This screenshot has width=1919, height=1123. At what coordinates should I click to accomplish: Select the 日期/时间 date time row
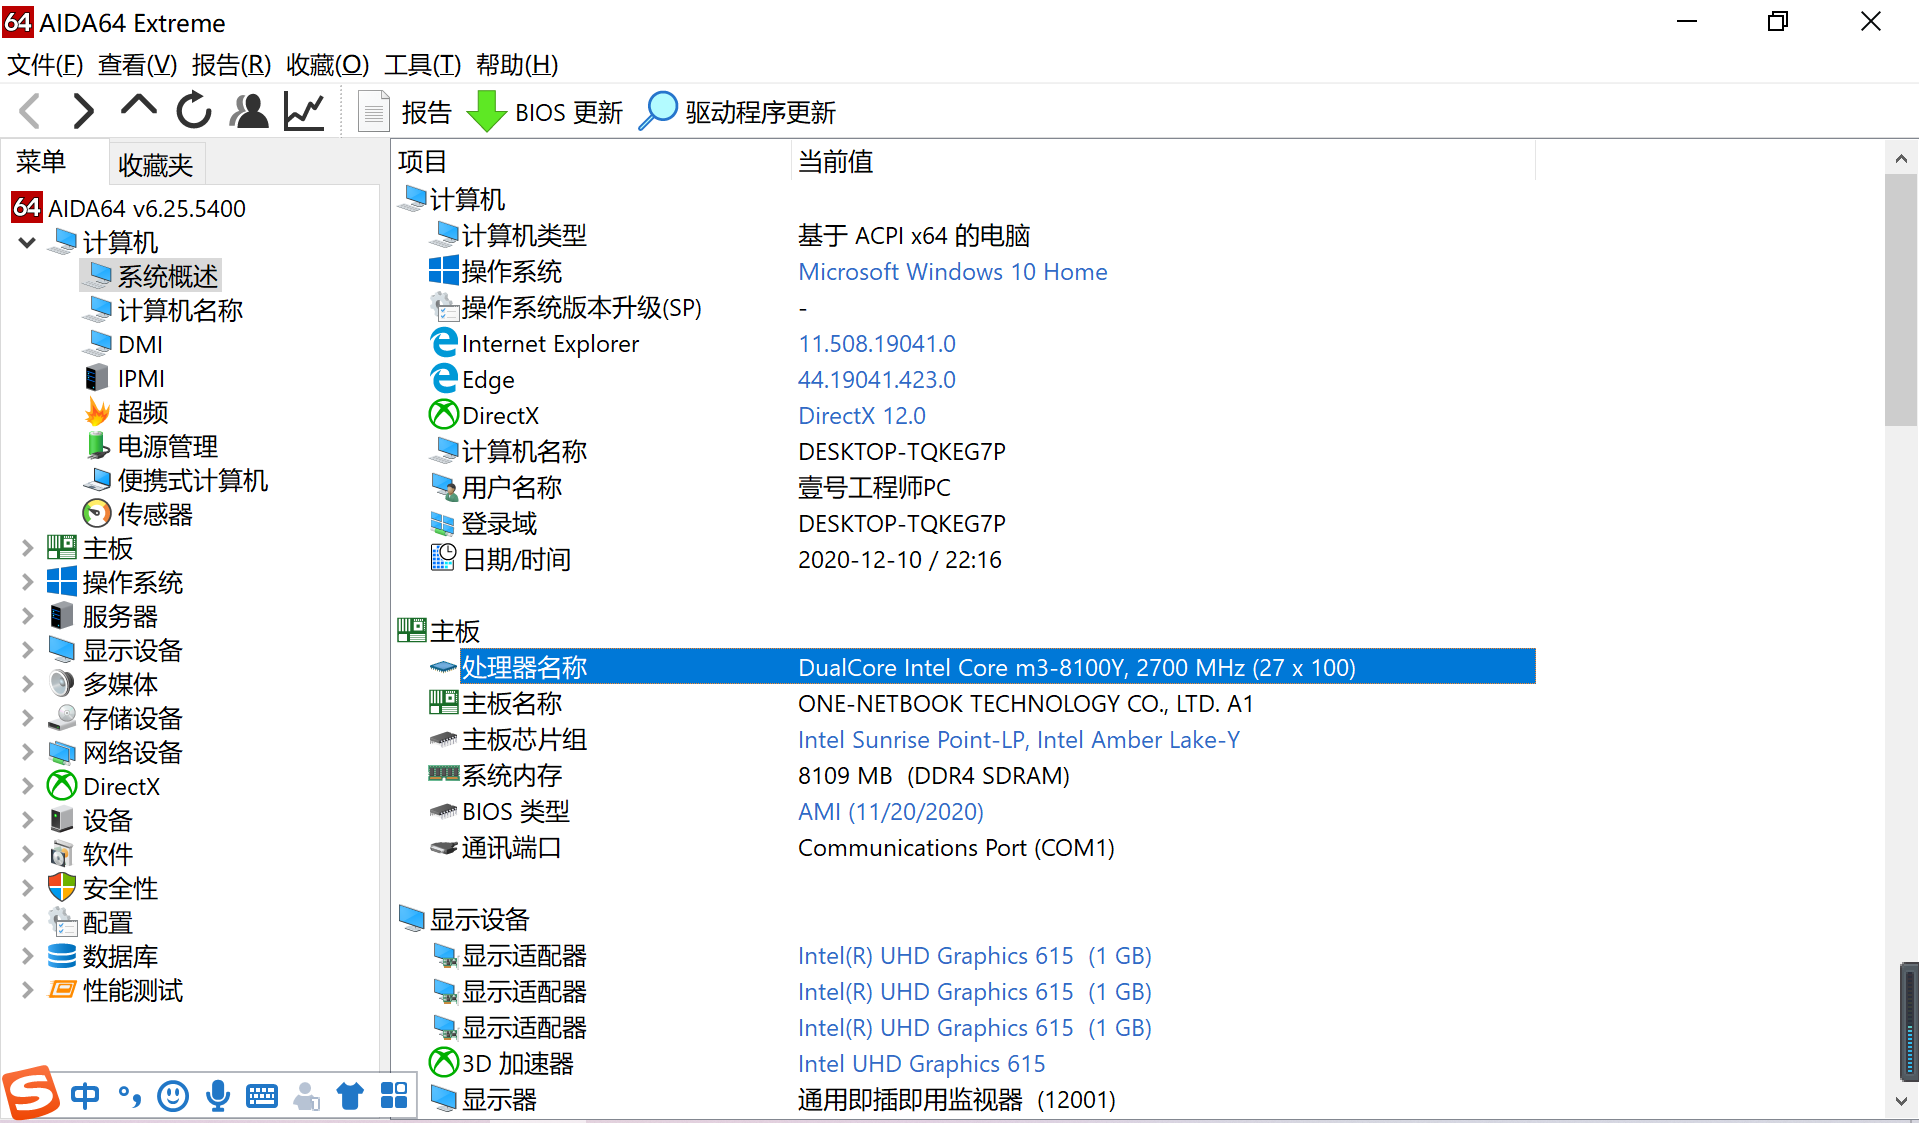pyautogui.click(x=982, y=560)
